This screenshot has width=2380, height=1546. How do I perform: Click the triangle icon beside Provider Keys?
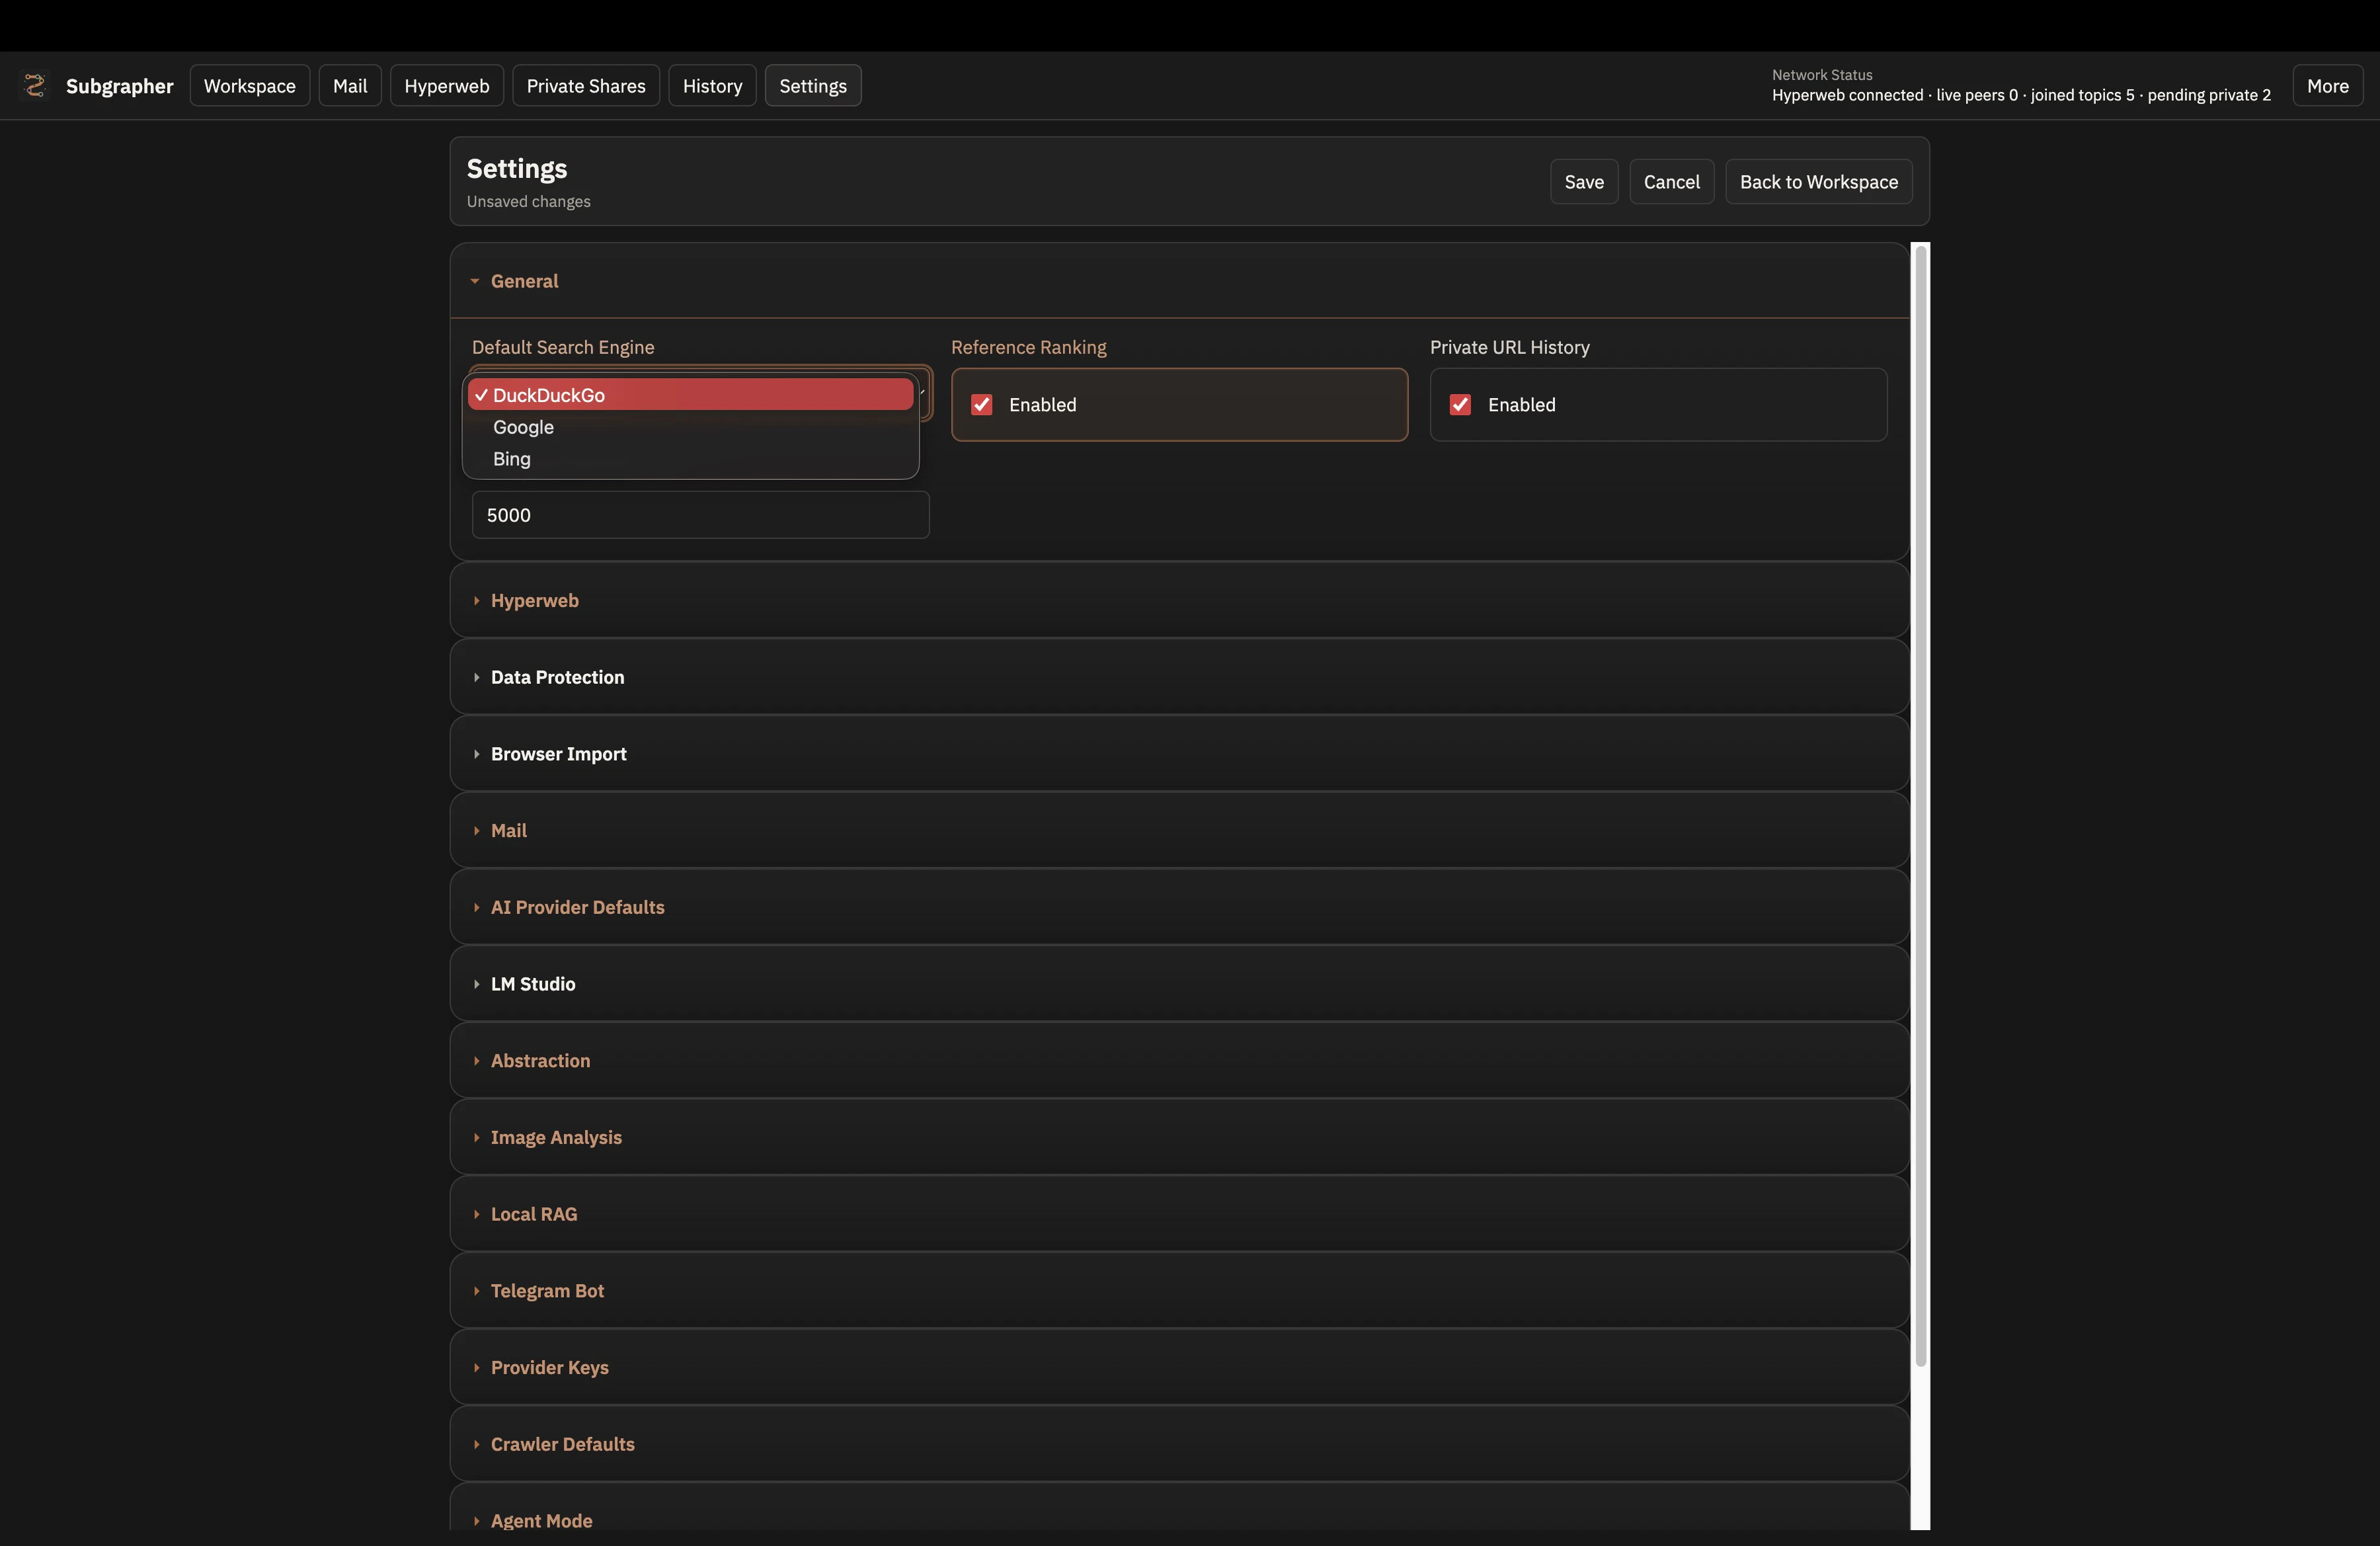click(476, 1368)
